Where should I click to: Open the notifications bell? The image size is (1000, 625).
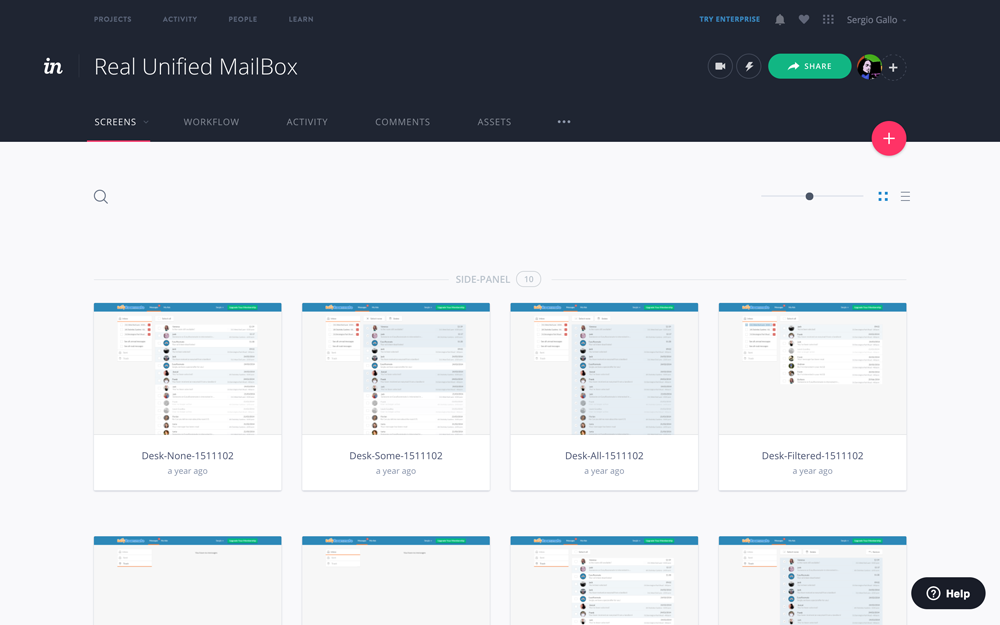(x=780, y=20)
